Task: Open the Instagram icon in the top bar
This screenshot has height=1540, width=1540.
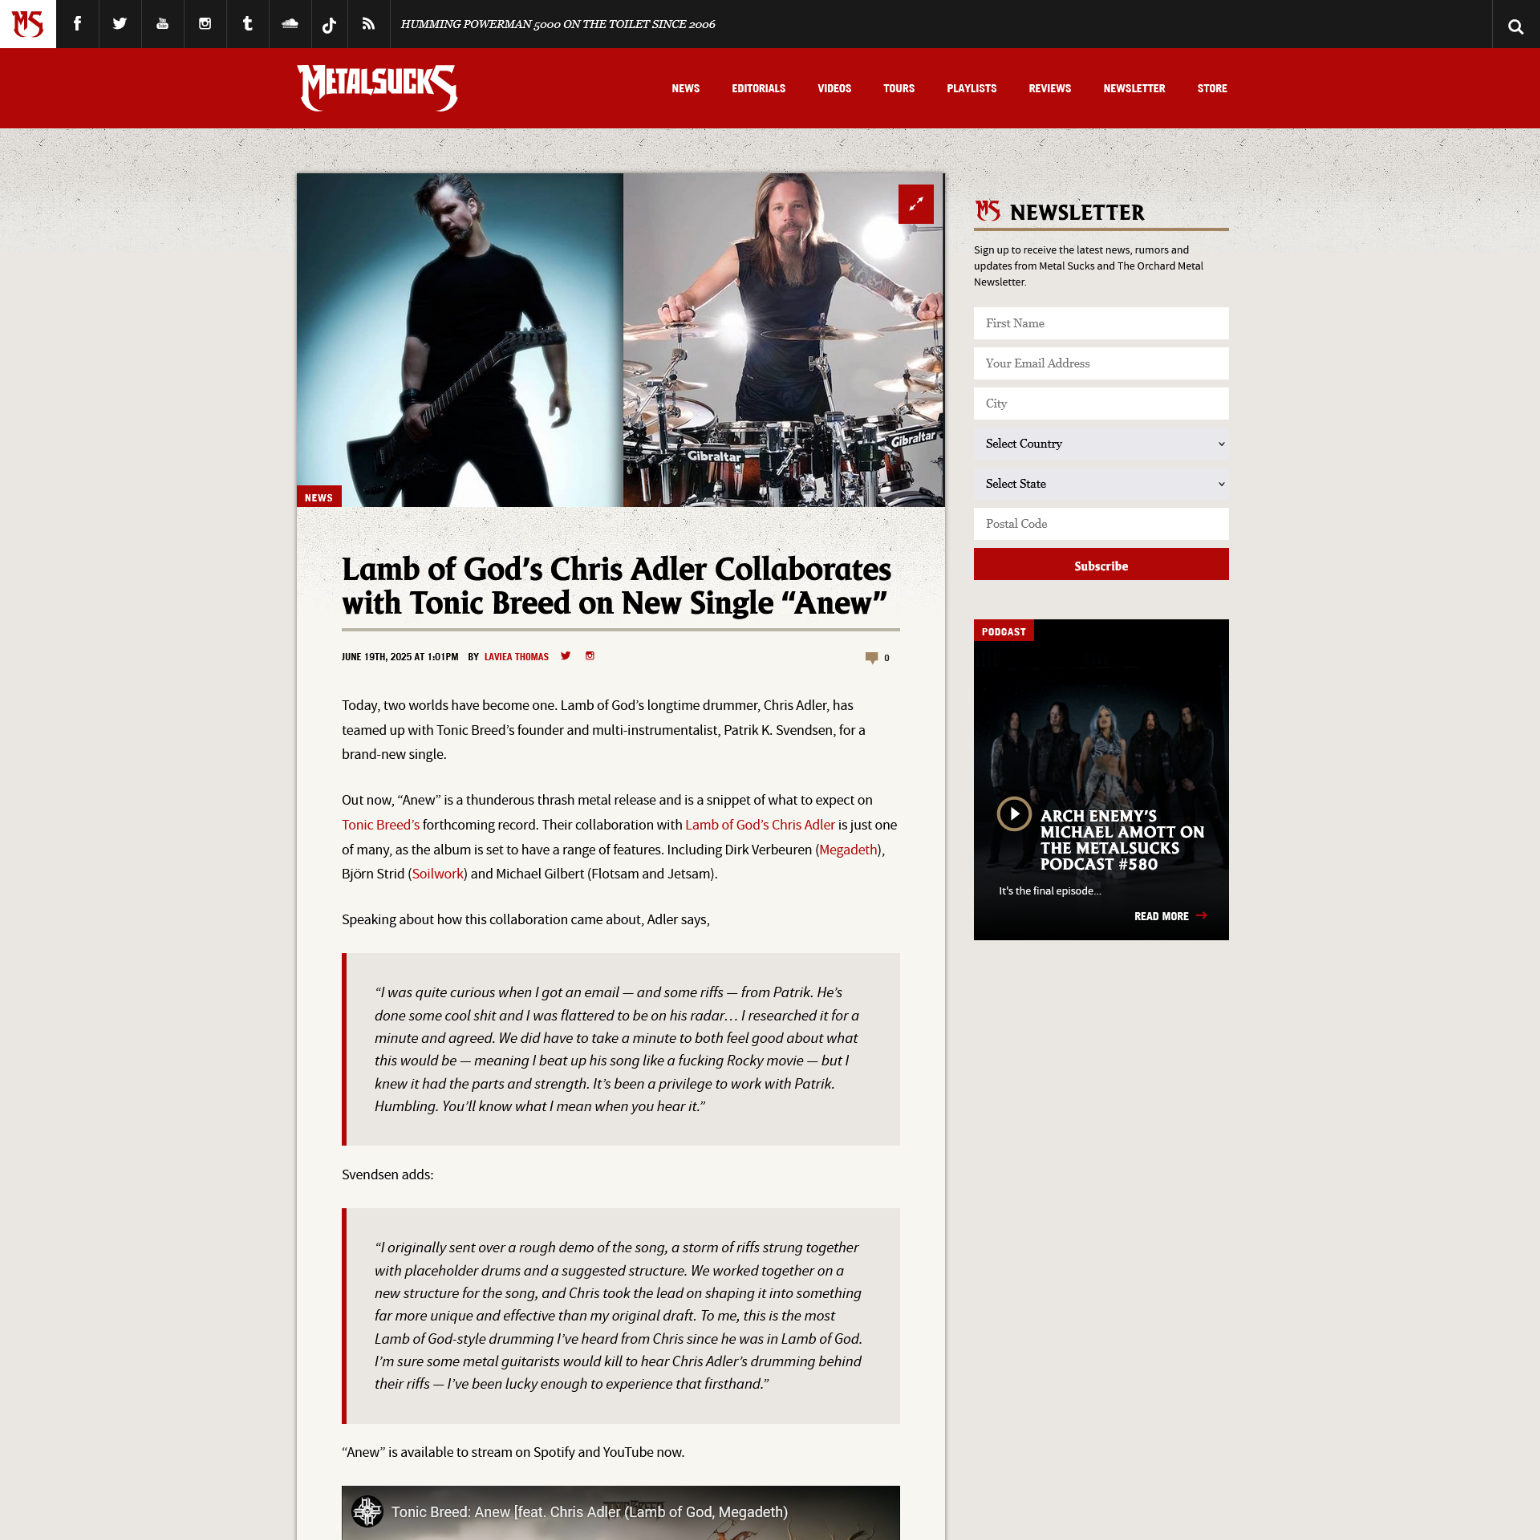Action: tap(205, 24)
